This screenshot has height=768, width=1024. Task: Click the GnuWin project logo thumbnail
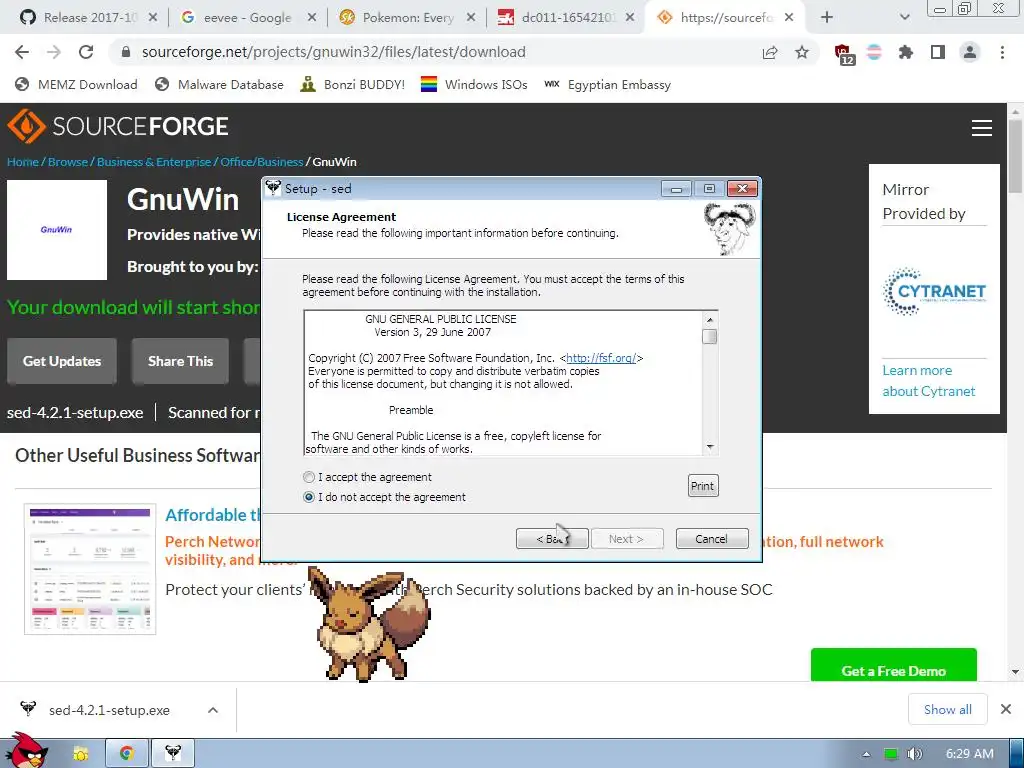[57, 230]
